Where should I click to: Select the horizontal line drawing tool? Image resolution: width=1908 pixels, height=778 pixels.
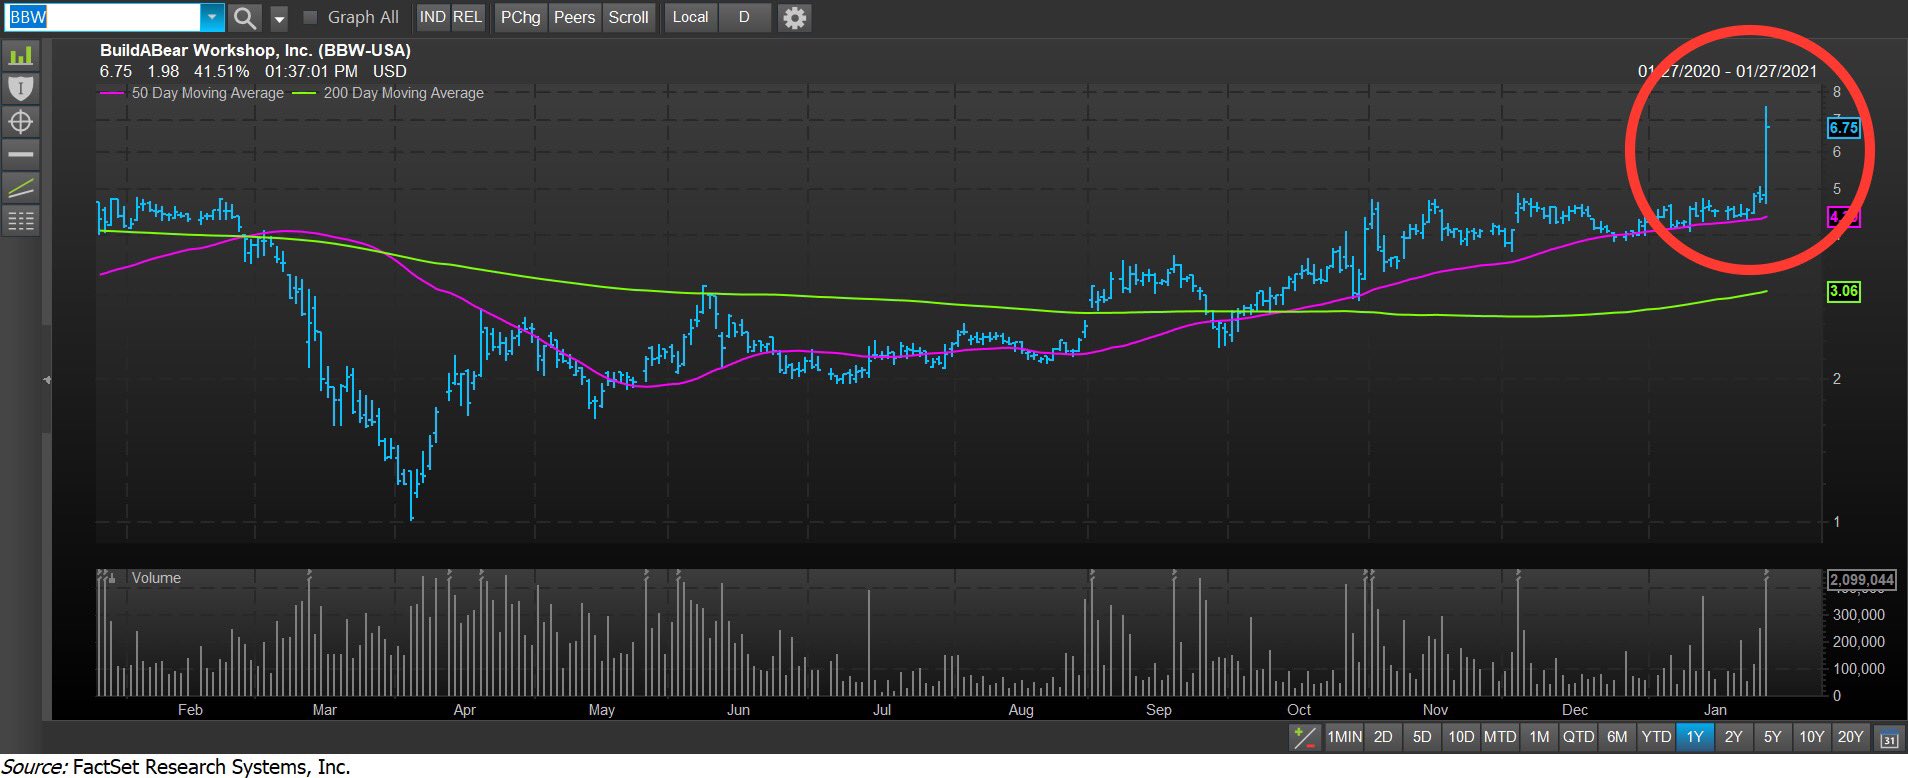pyautogui.click(x=21, y=154)
